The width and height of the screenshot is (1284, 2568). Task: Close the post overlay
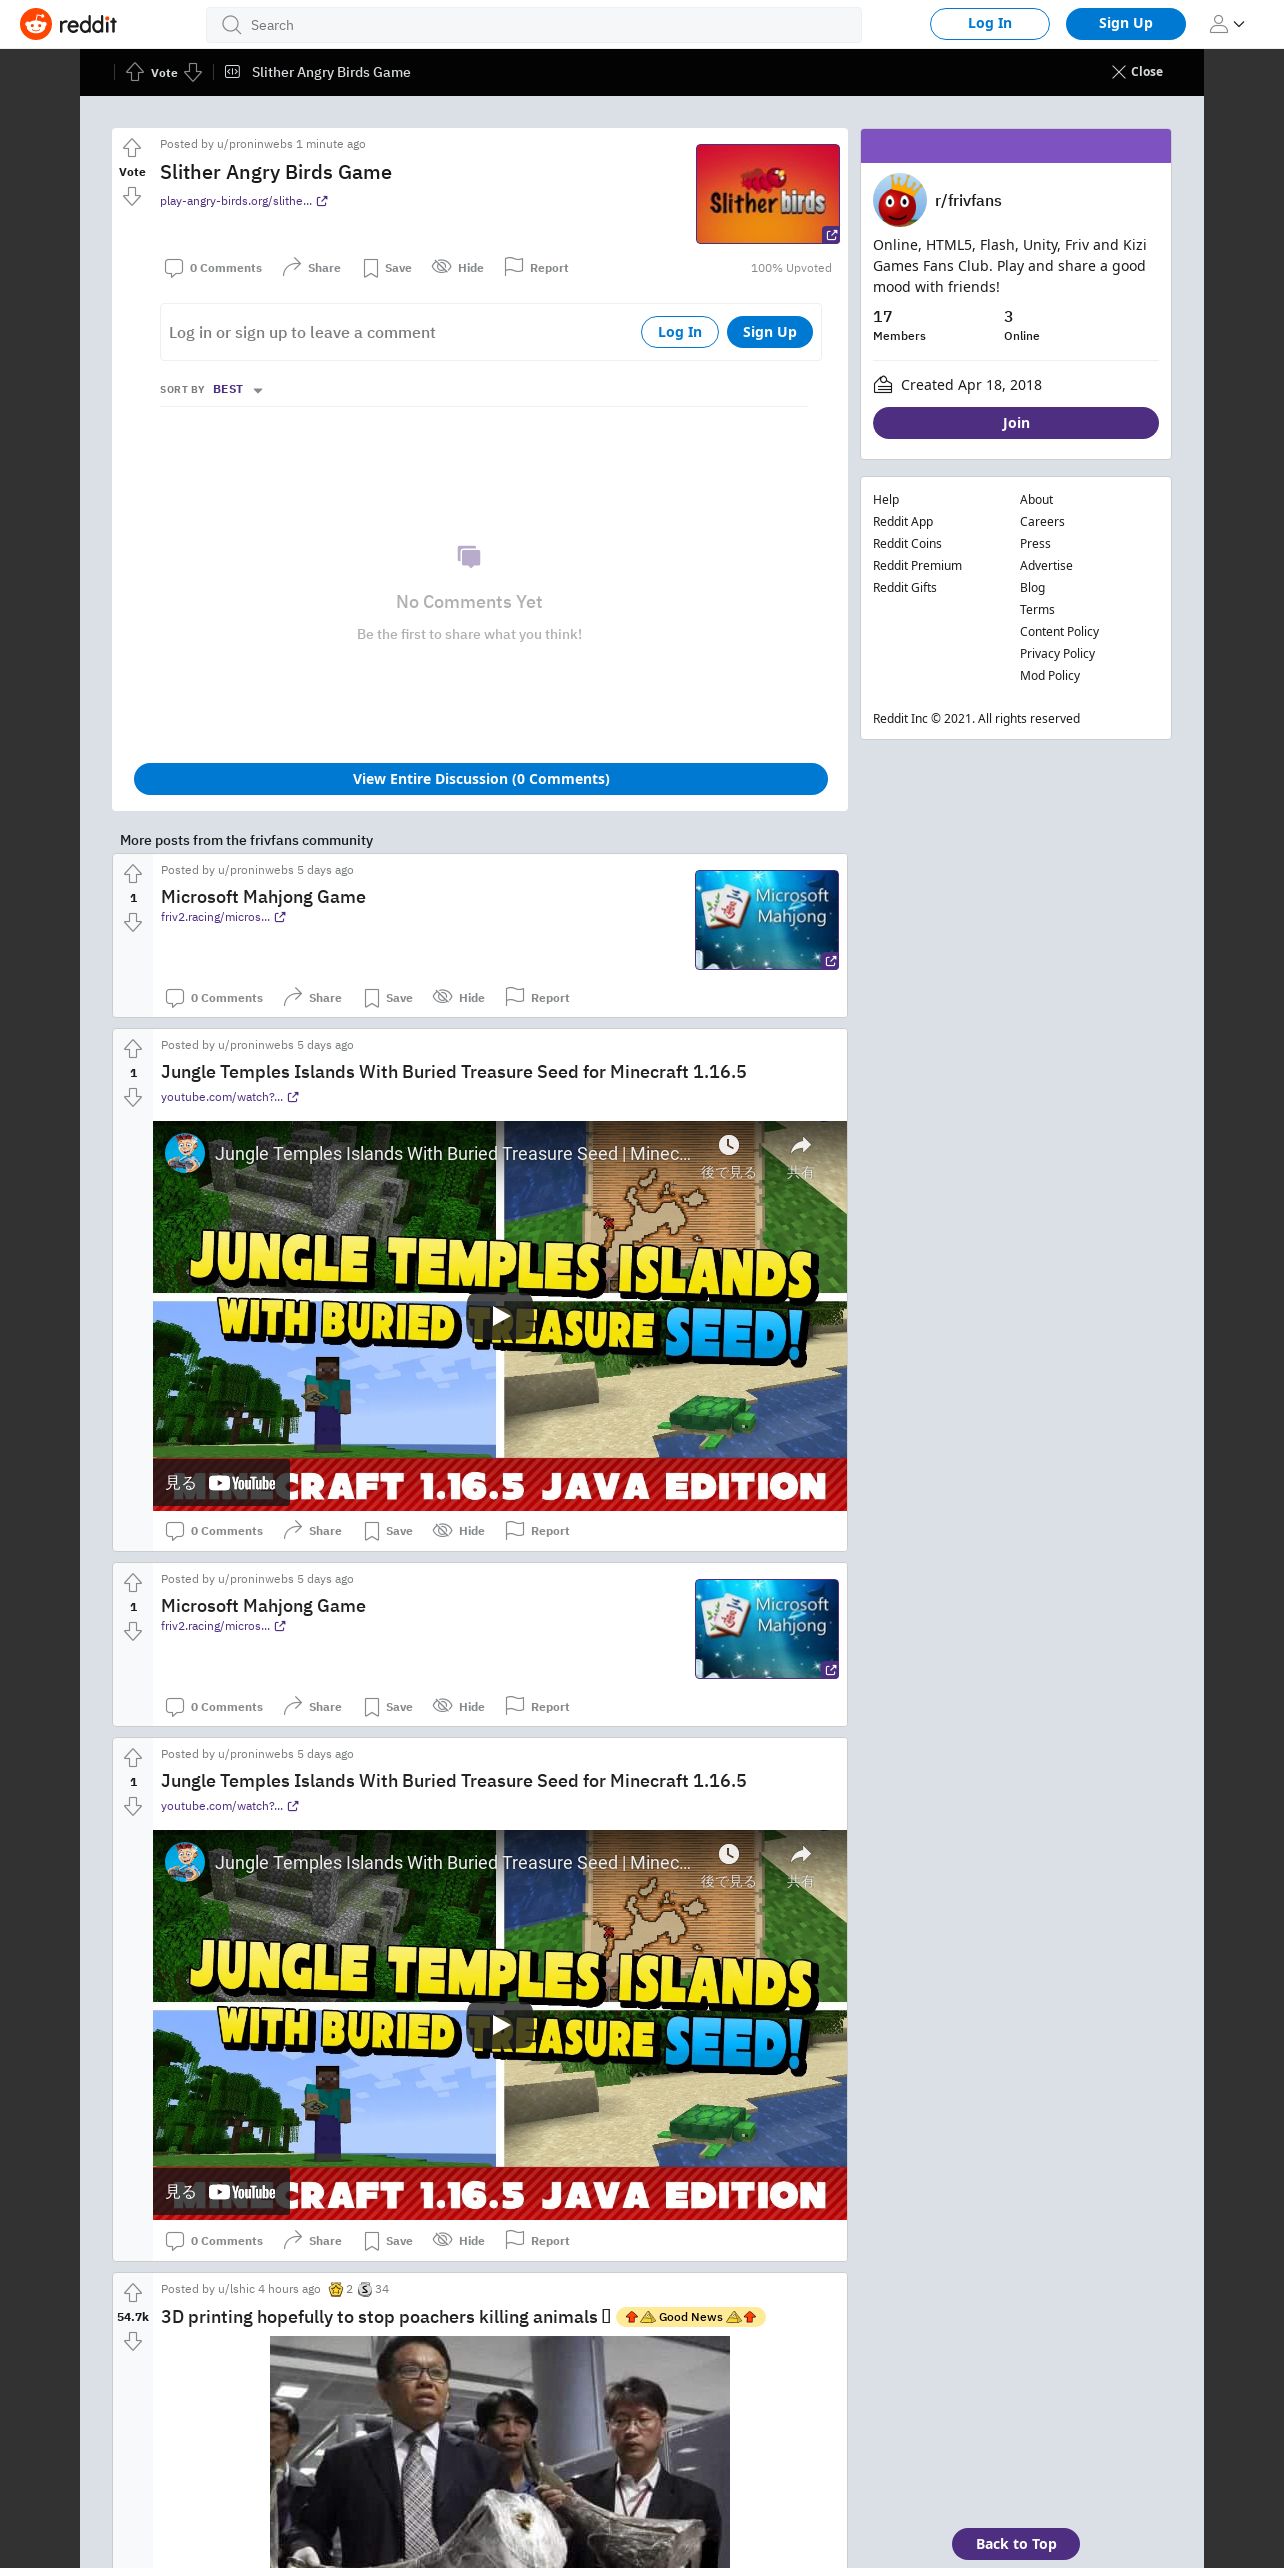click(1137, 72)
